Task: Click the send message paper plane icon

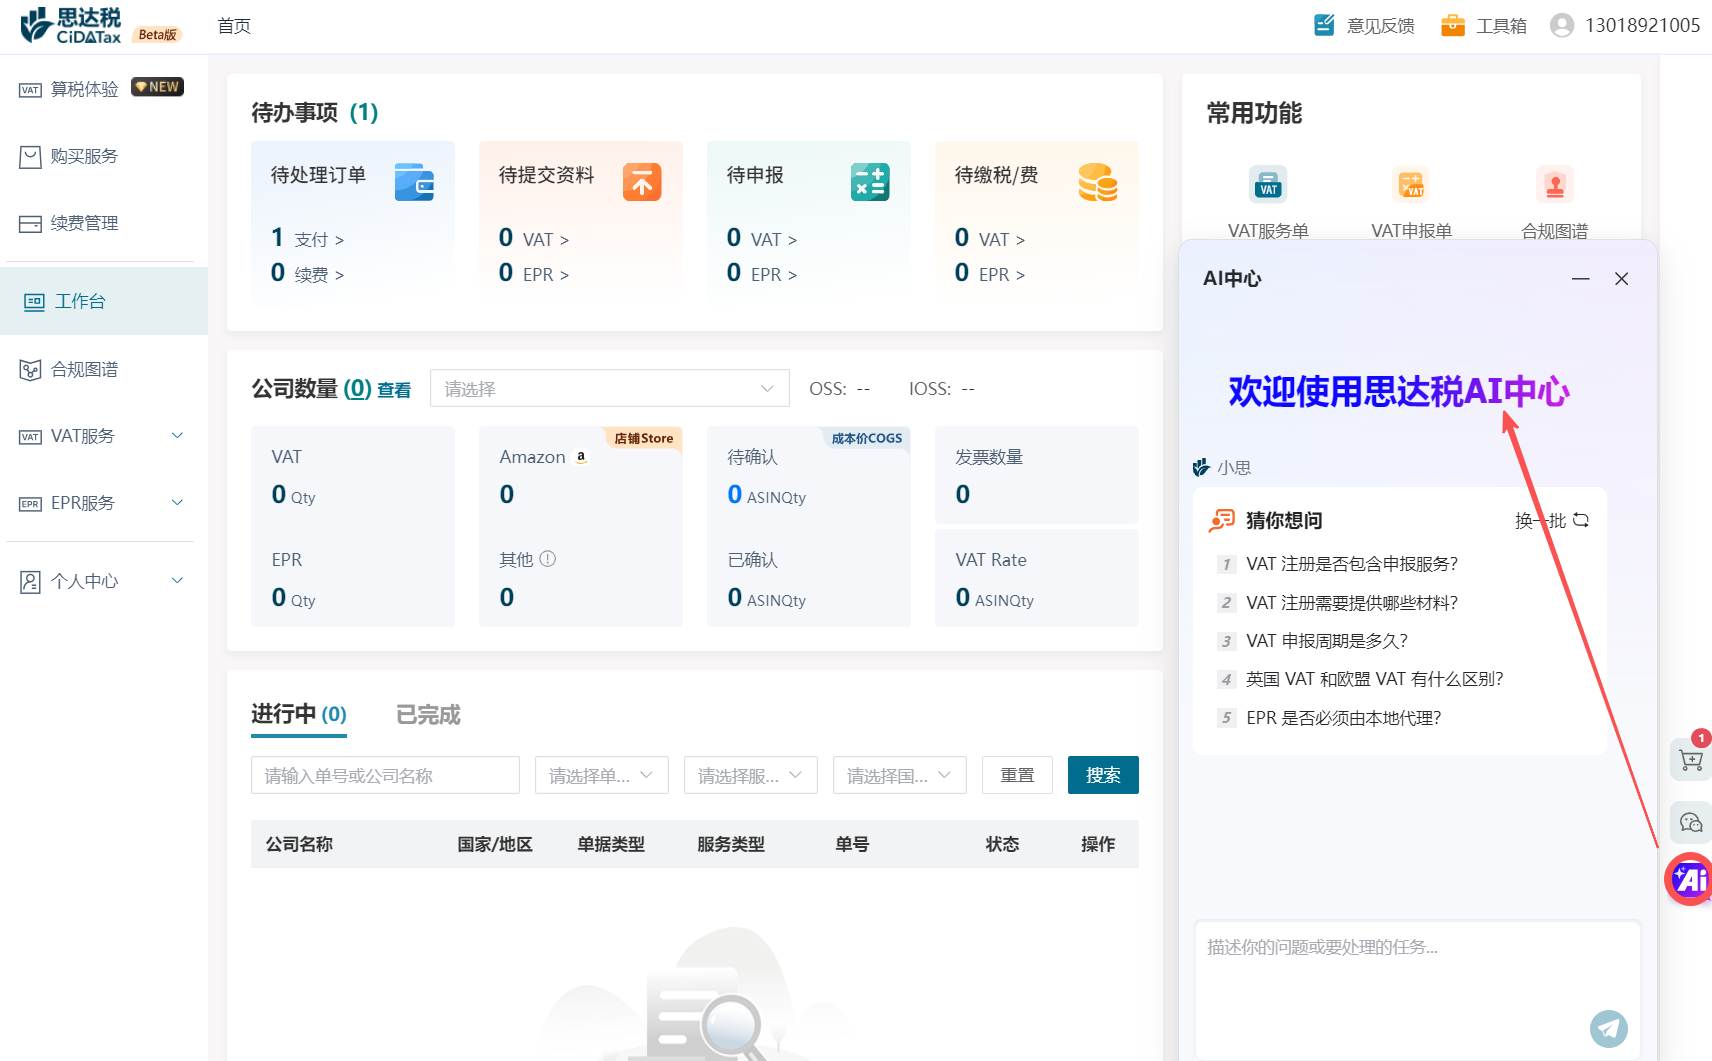Action: coord(1608,1028)
